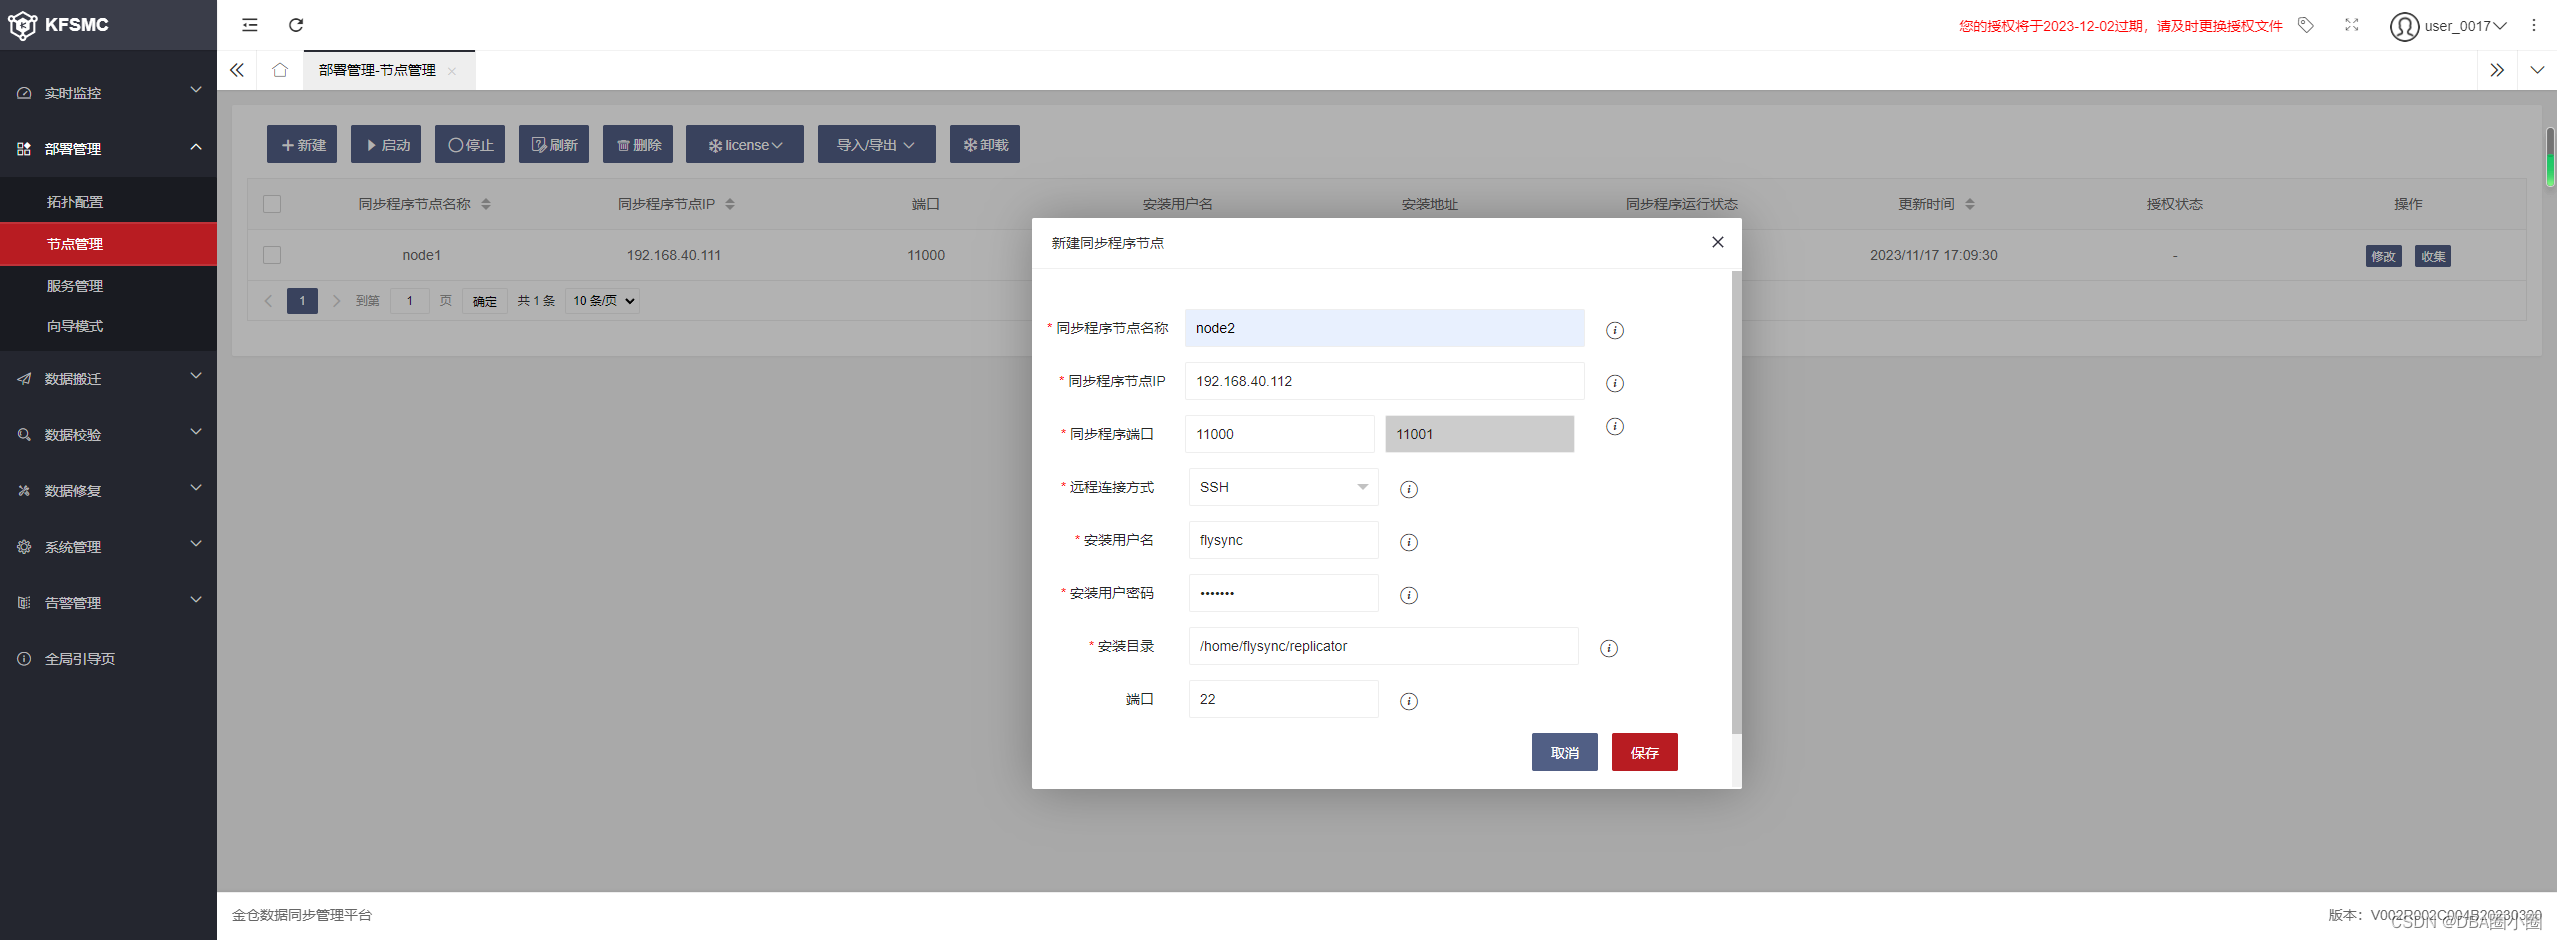Expand 数据搬迁 sidebar menu
This screenshot has width=2557, height=940.
tap(108, 378)
